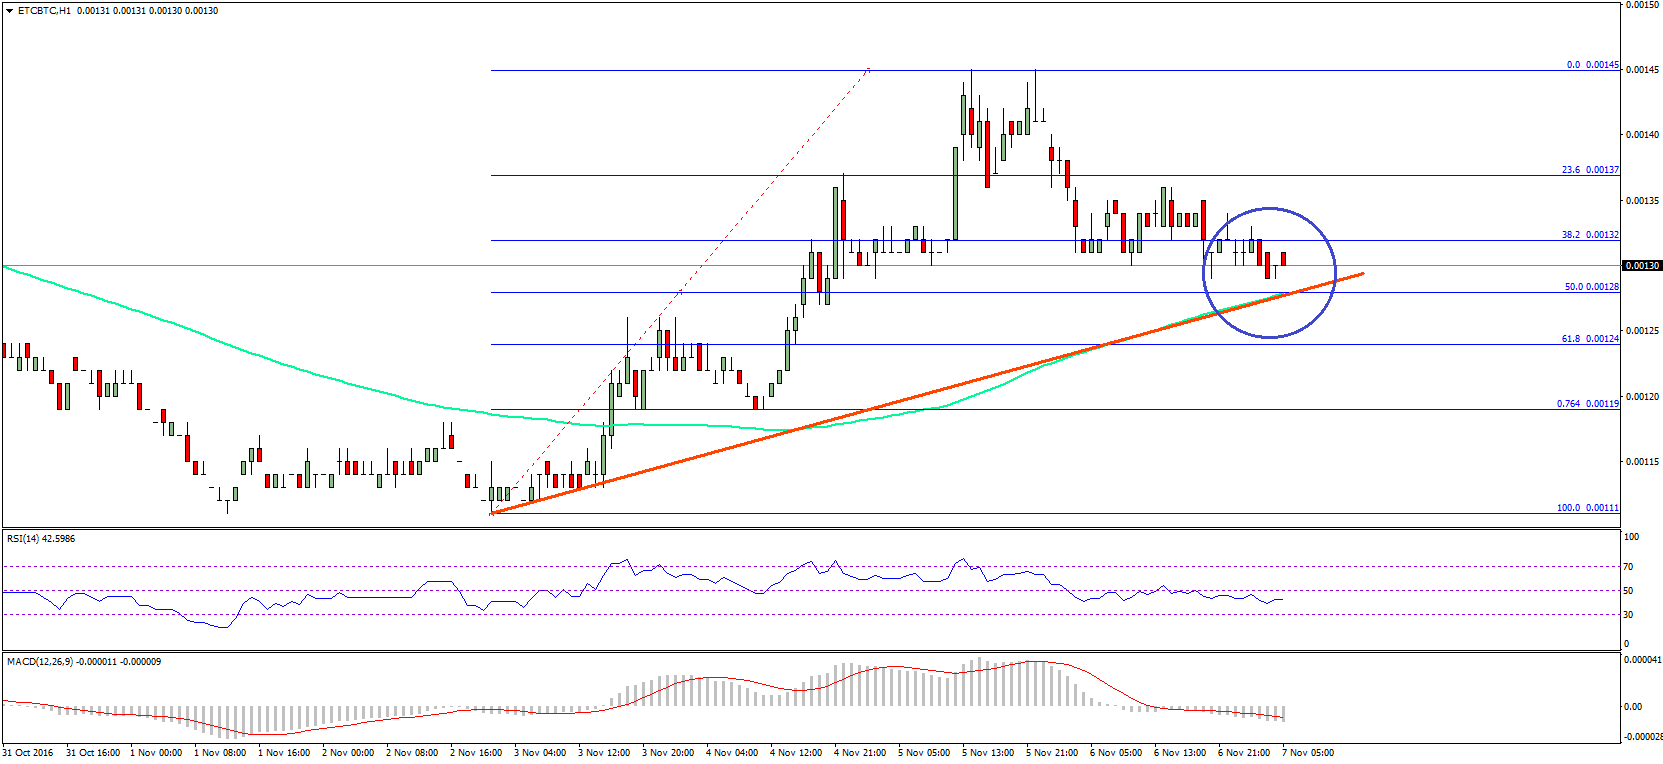The width and height of the screenshot is (1663, 764).
Task: Click the RSI 70 level value
Action: tap(1628, 567)
